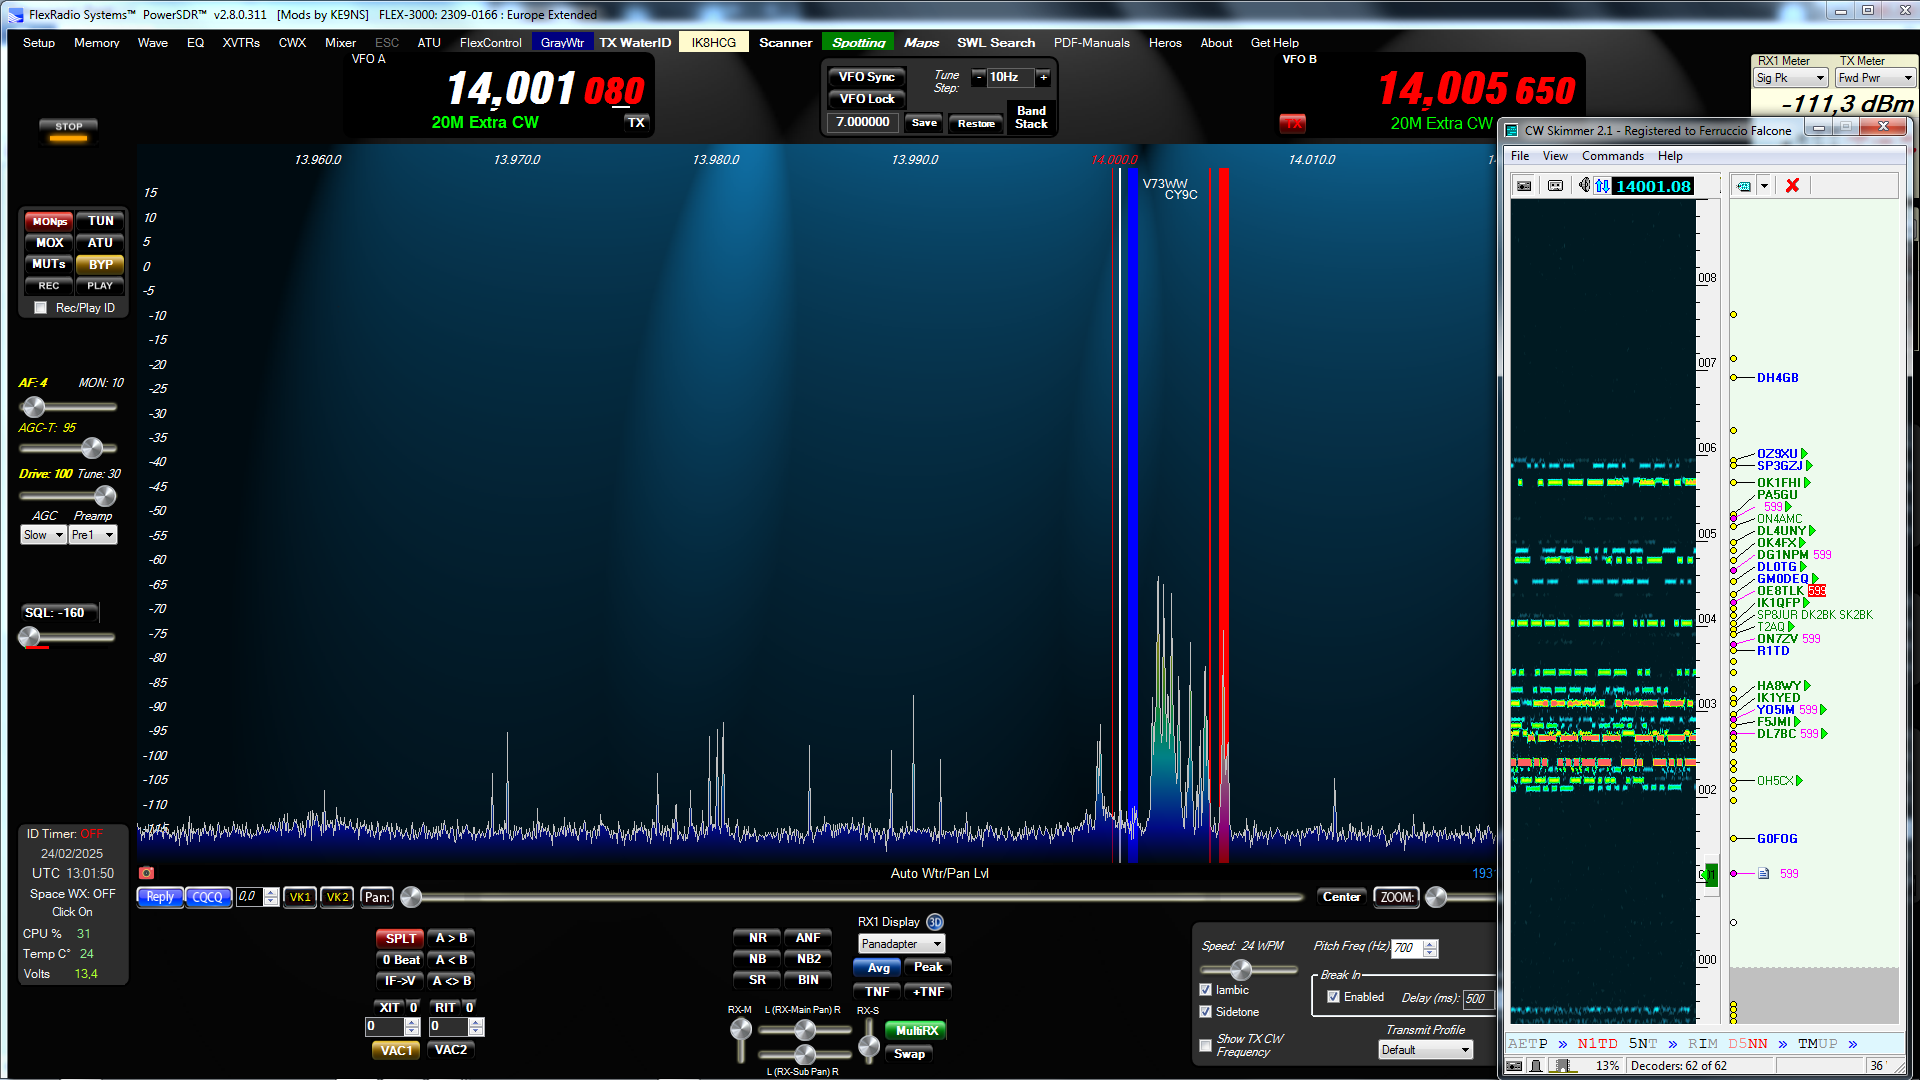This screenshot has width=1920, height=1080.
Task: Click the green arrow next to OH5CX
Action: pyautogui.click(x=1799, y=781)
